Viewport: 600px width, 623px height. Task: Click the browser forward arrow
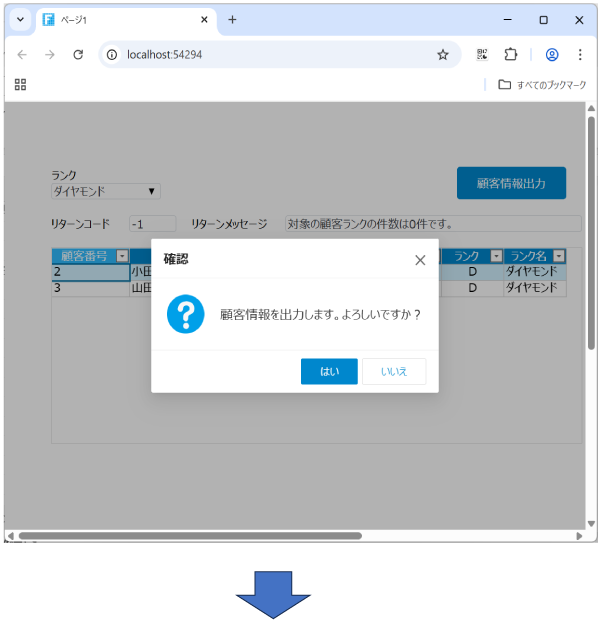(50, 54)
